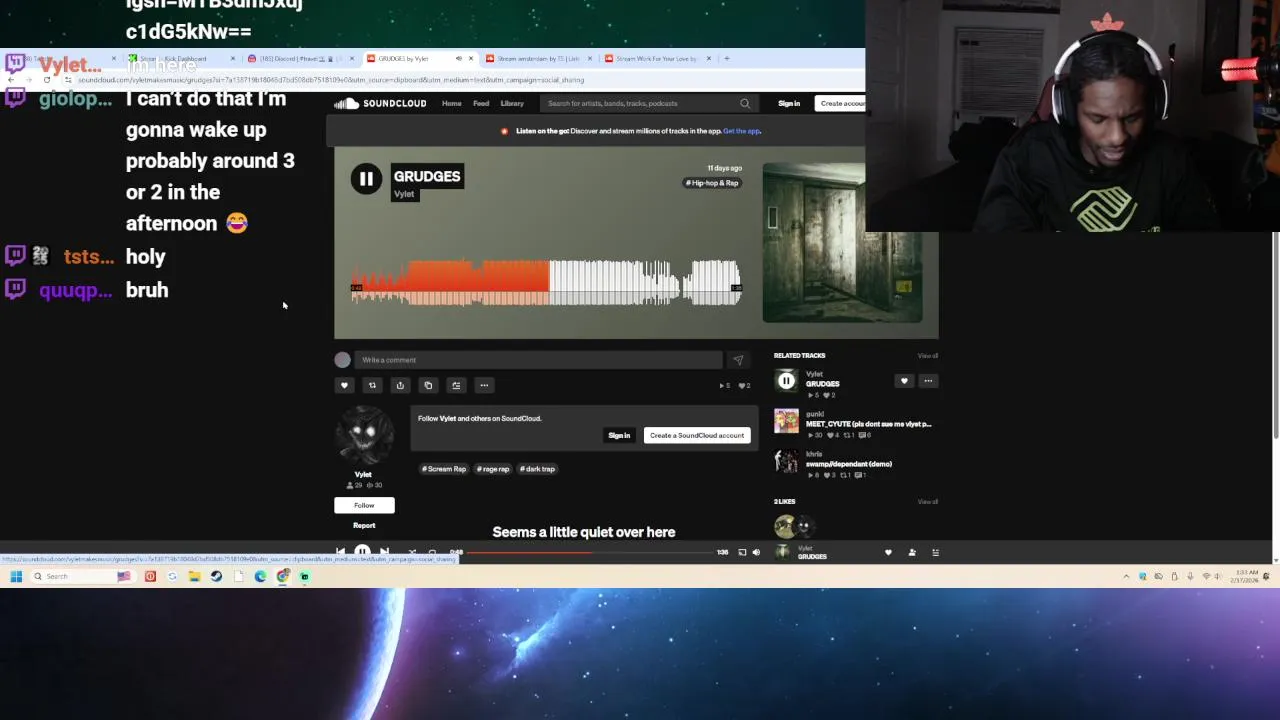Add track to Next Up queue icon
Image resolution: width=1280 pixels, height=720 pixels.
tap(456, 385)
